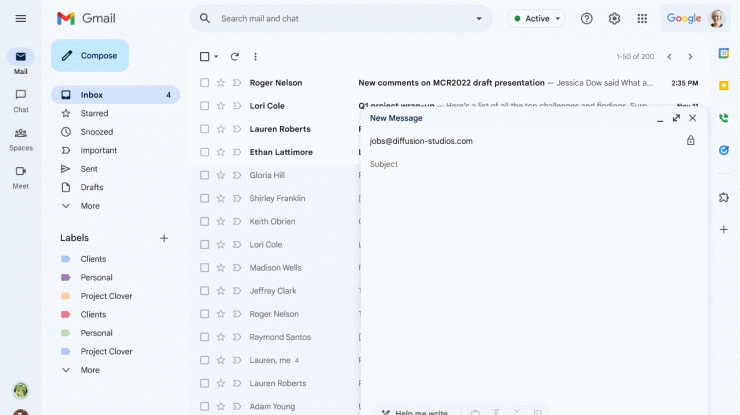Open Google Tasks side panel
This screenshot has height=415, width=740.
pos(723,150)
